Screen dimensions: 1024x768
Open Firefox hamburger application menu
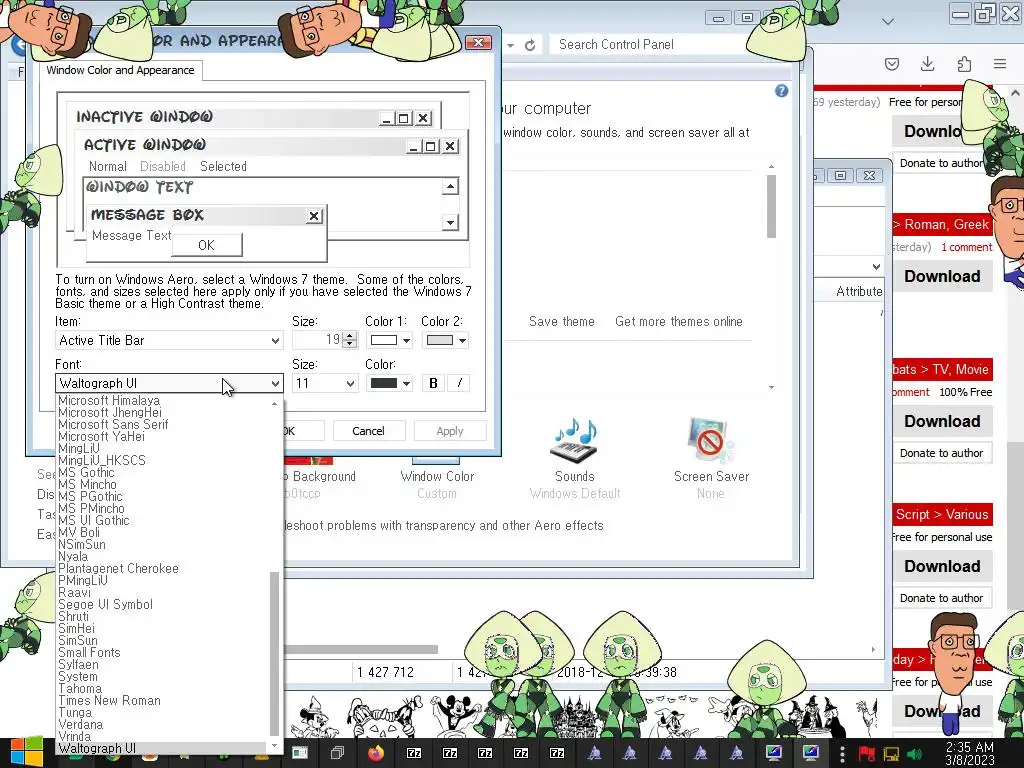[x=1000, y=63]
